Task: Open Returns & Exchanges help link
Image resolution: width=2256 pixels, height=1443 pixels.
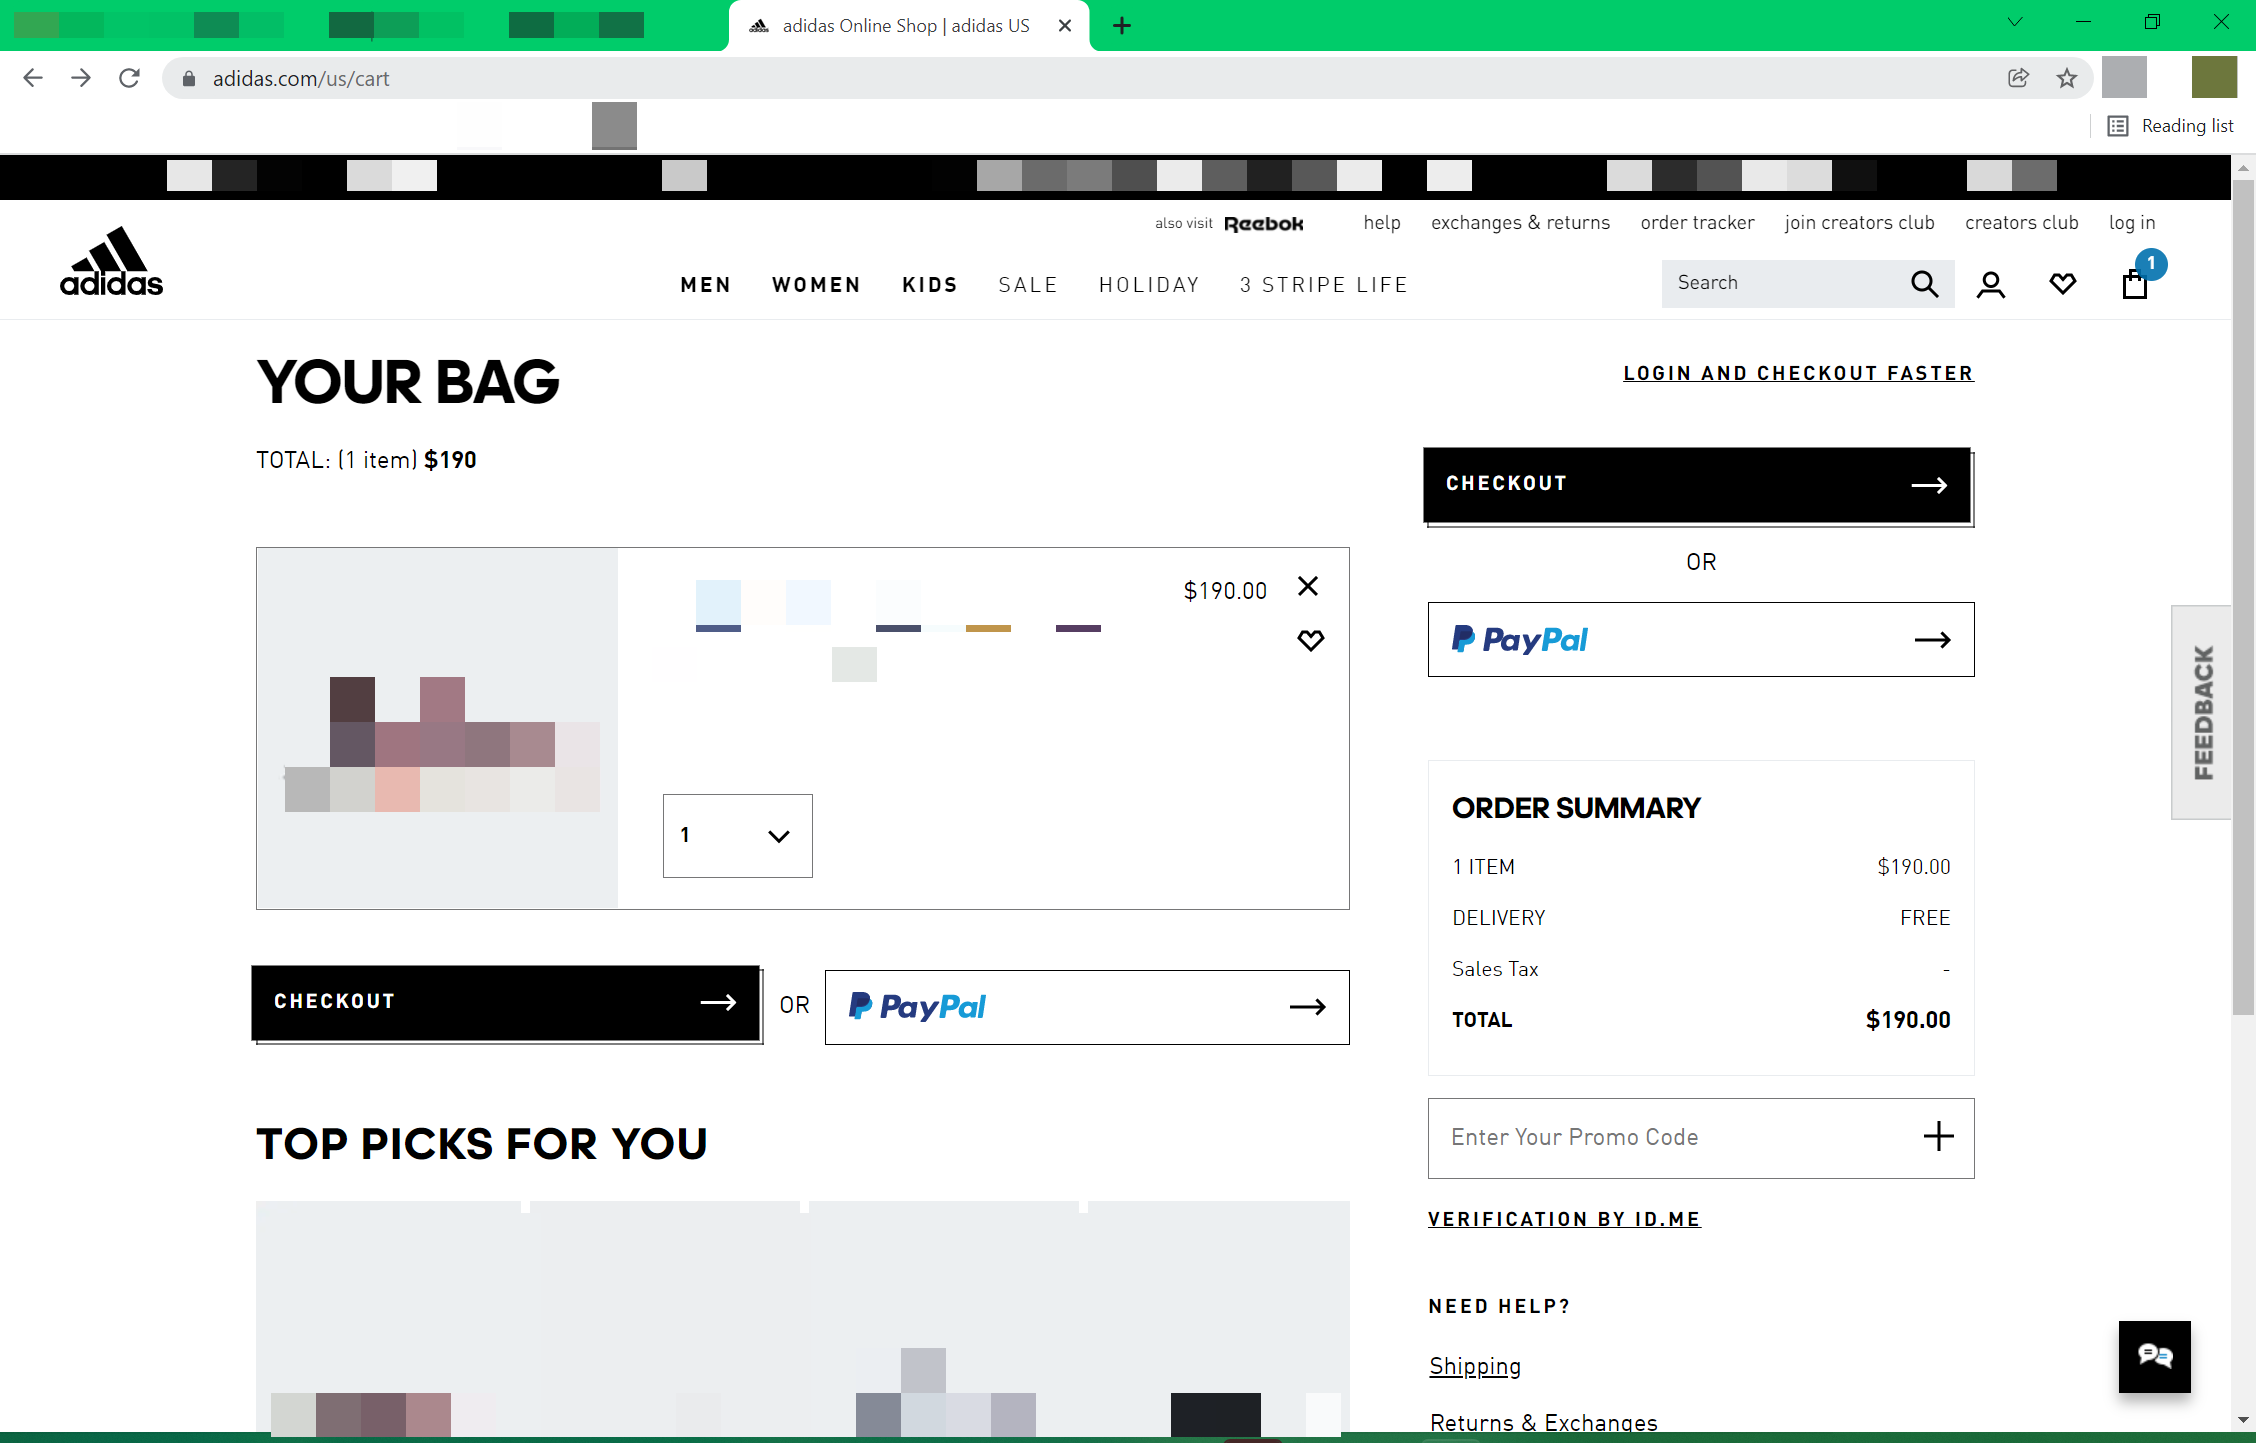Action: pyautogui.click(x=1543, y=1423)
